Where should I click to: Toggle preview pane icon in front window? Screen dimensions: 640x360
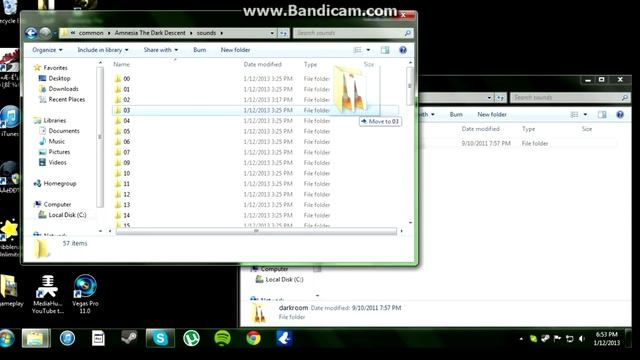[385, 50]
